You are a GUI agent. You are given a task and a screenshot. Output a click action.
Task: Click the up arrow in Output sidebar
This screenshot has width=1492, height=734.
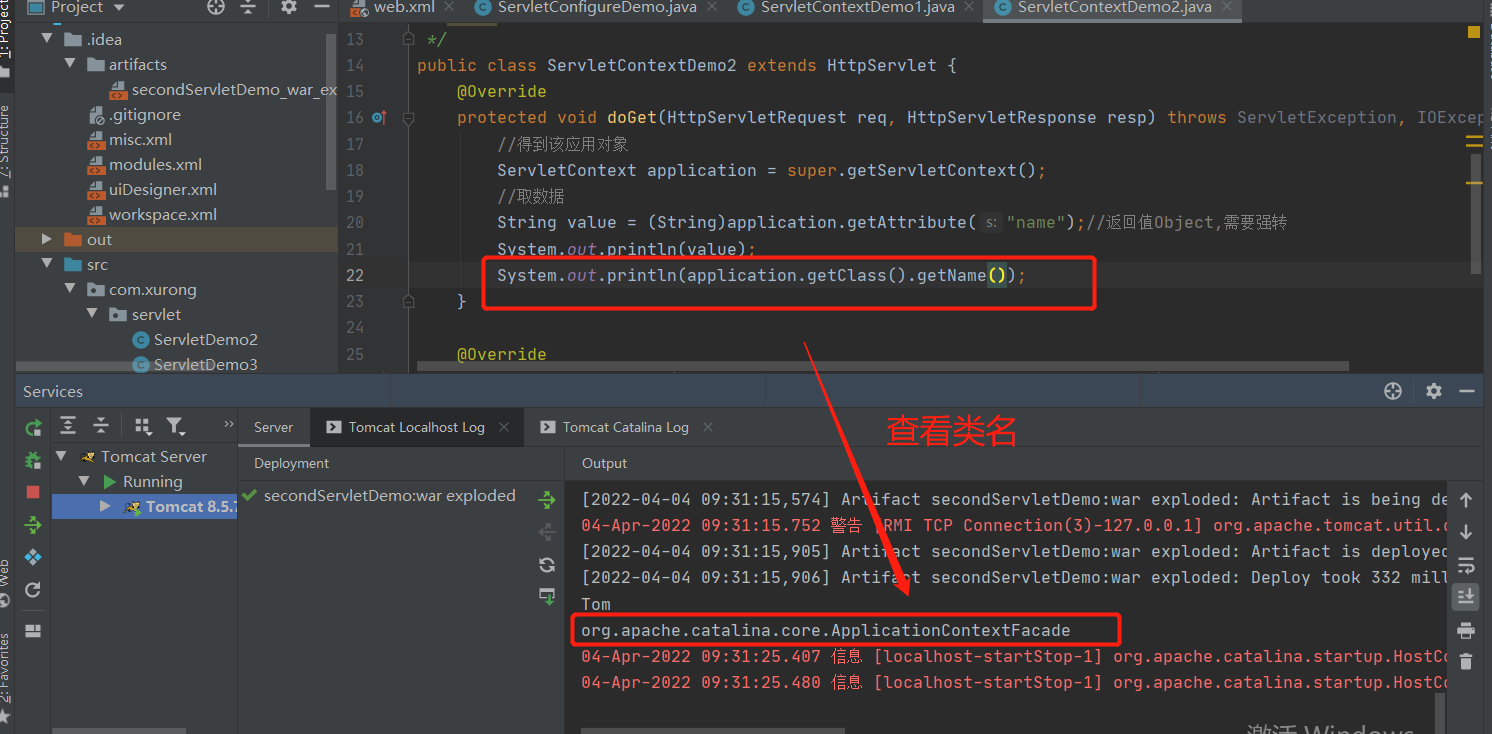(x=1466, y=500)
